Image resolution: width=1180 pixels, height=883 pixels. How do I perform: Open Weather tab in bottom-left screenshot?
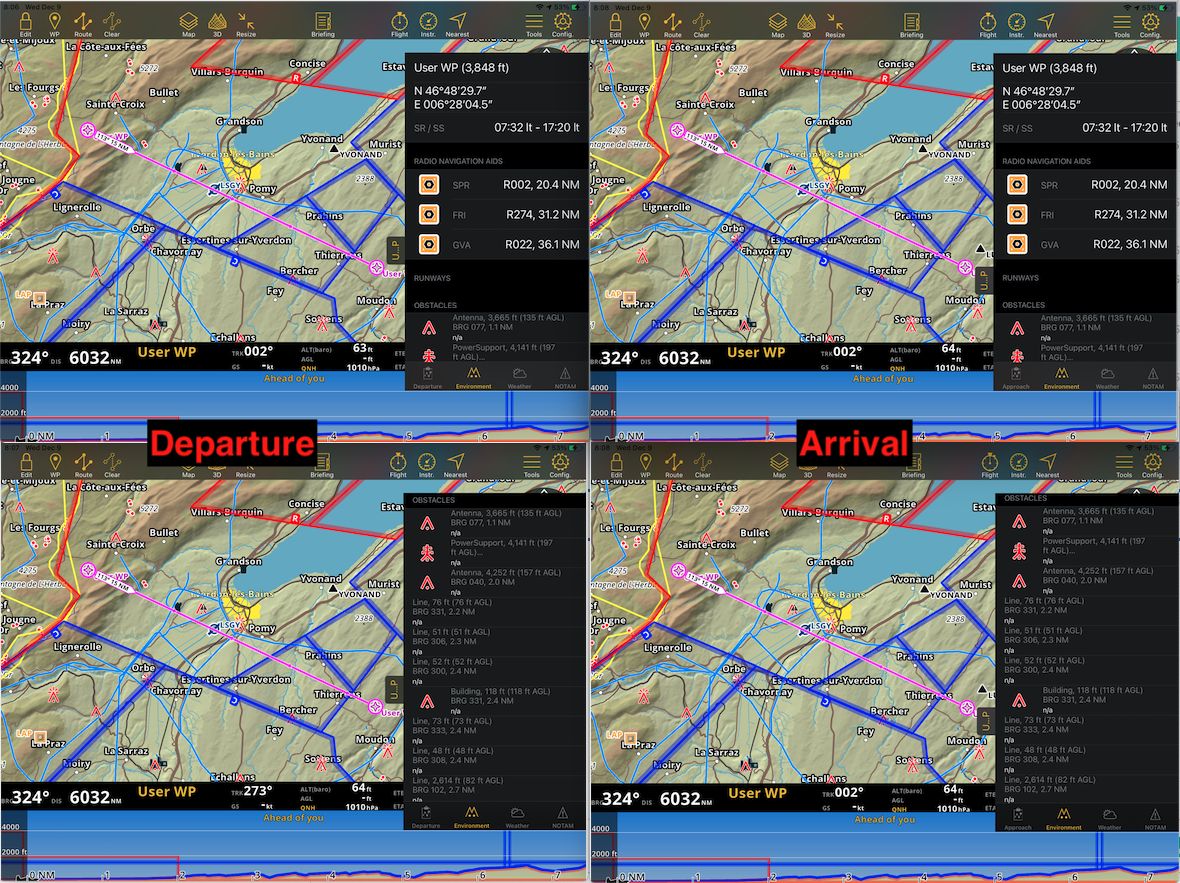517,816
